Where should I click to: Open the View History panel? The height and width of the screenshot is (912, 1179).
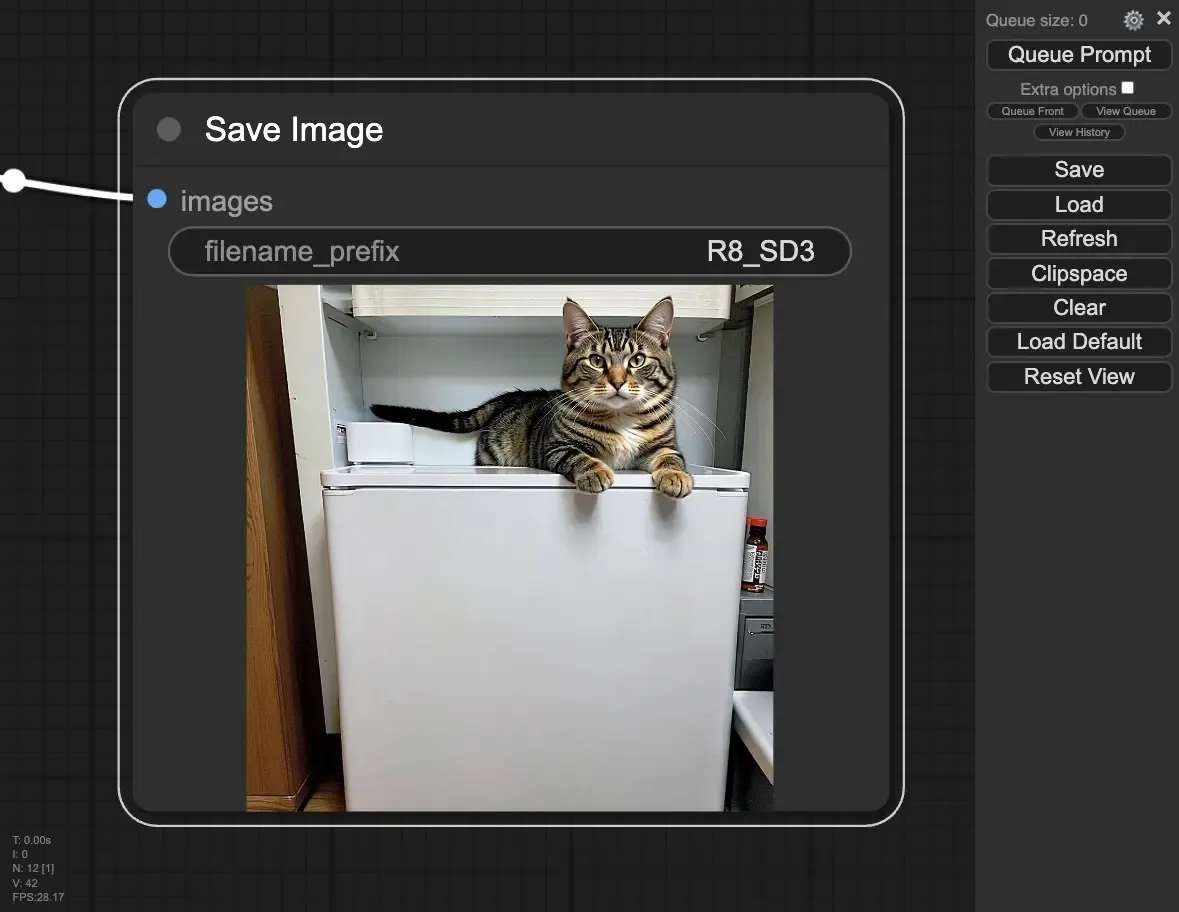tap(1079, 131)
